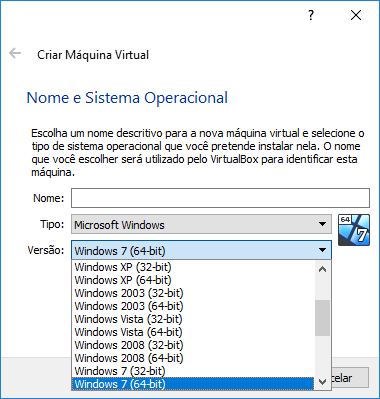Screen dimensions: 380x399
Task: Pick Windows Vista (32-bit) entry
Action: tap(193, 319)
